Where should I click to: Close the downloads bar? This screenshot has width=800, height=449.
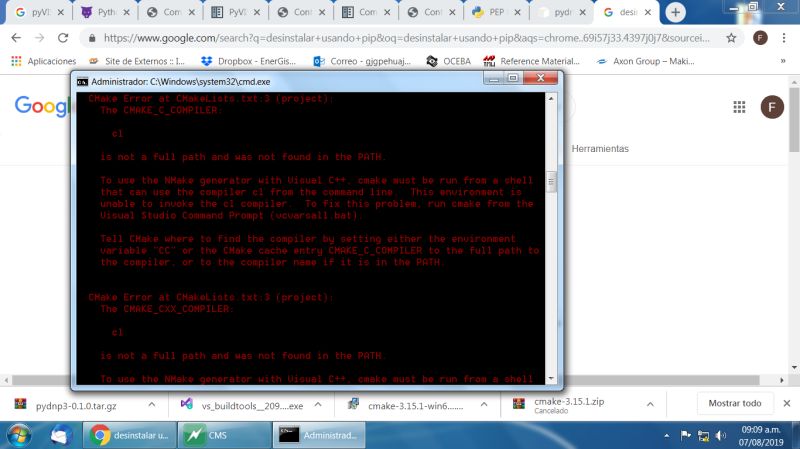(787, 403)
